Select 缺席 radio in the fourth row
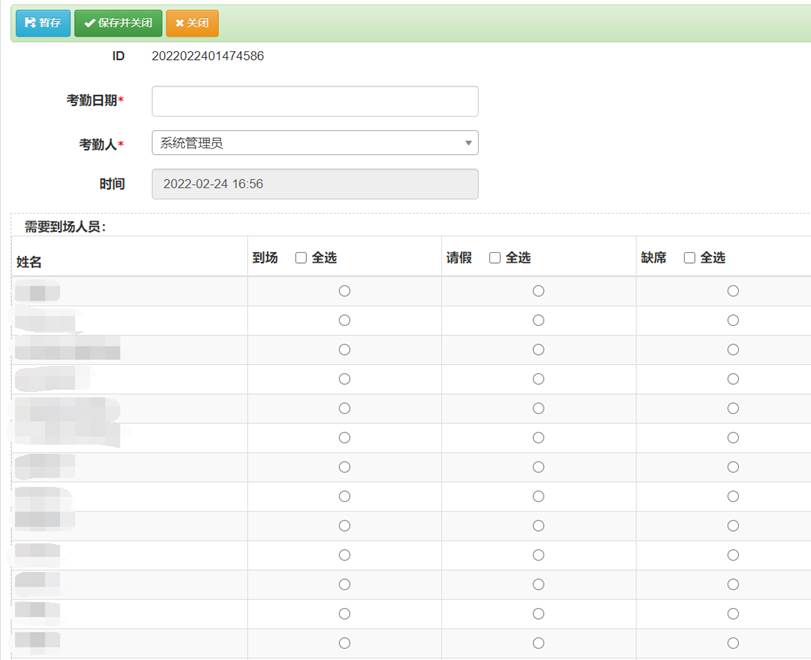The height and width of the screenshot is (660, 811). point(733,379)
